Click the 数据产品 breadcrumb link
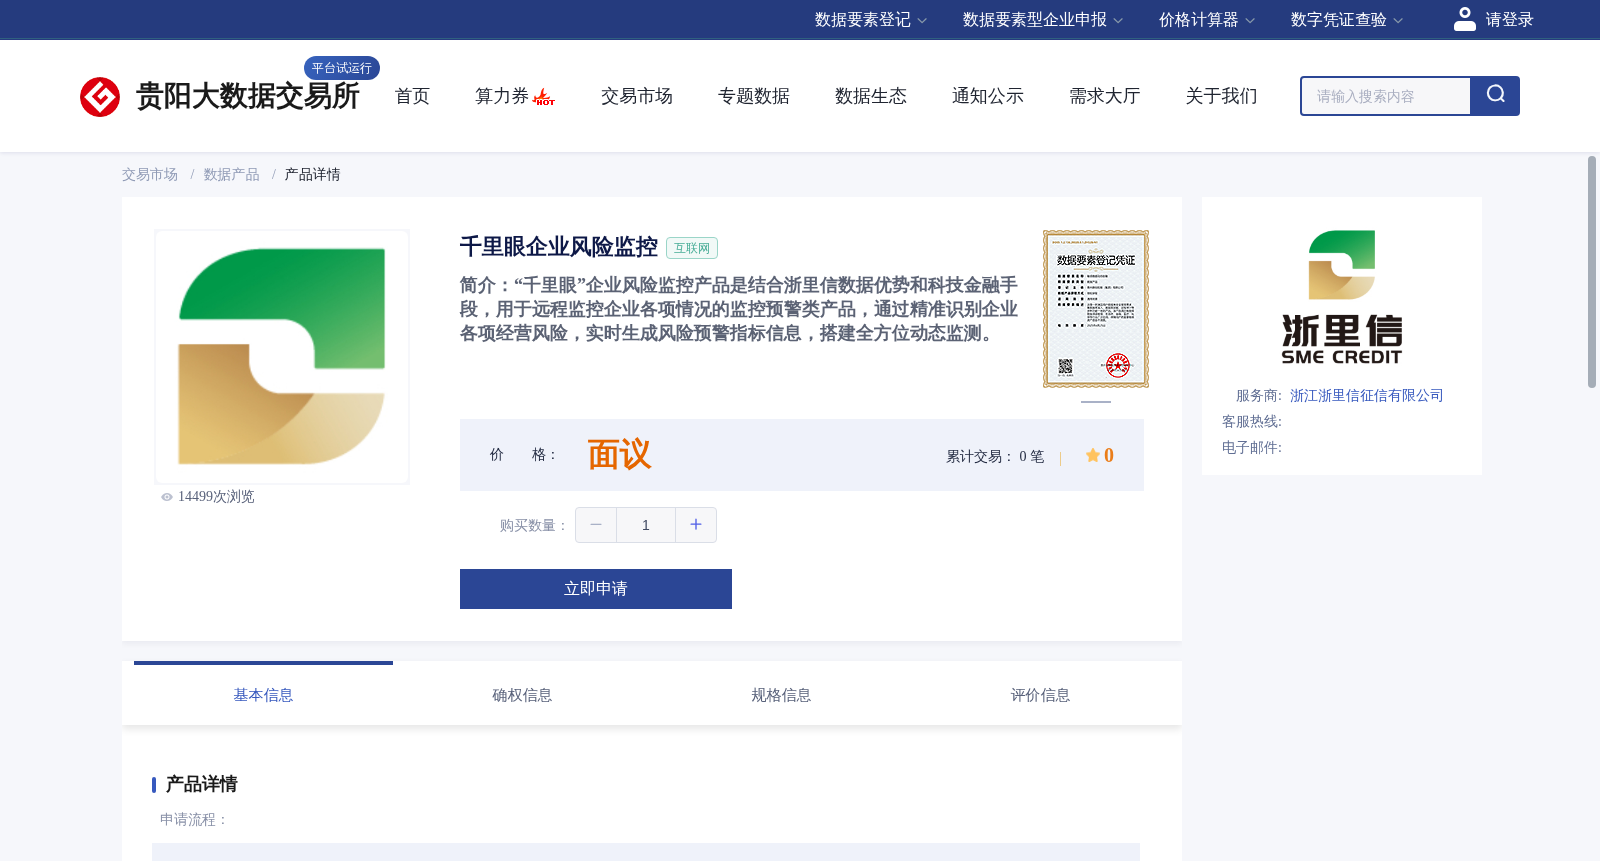1600x861 pixels. (232, 175)
